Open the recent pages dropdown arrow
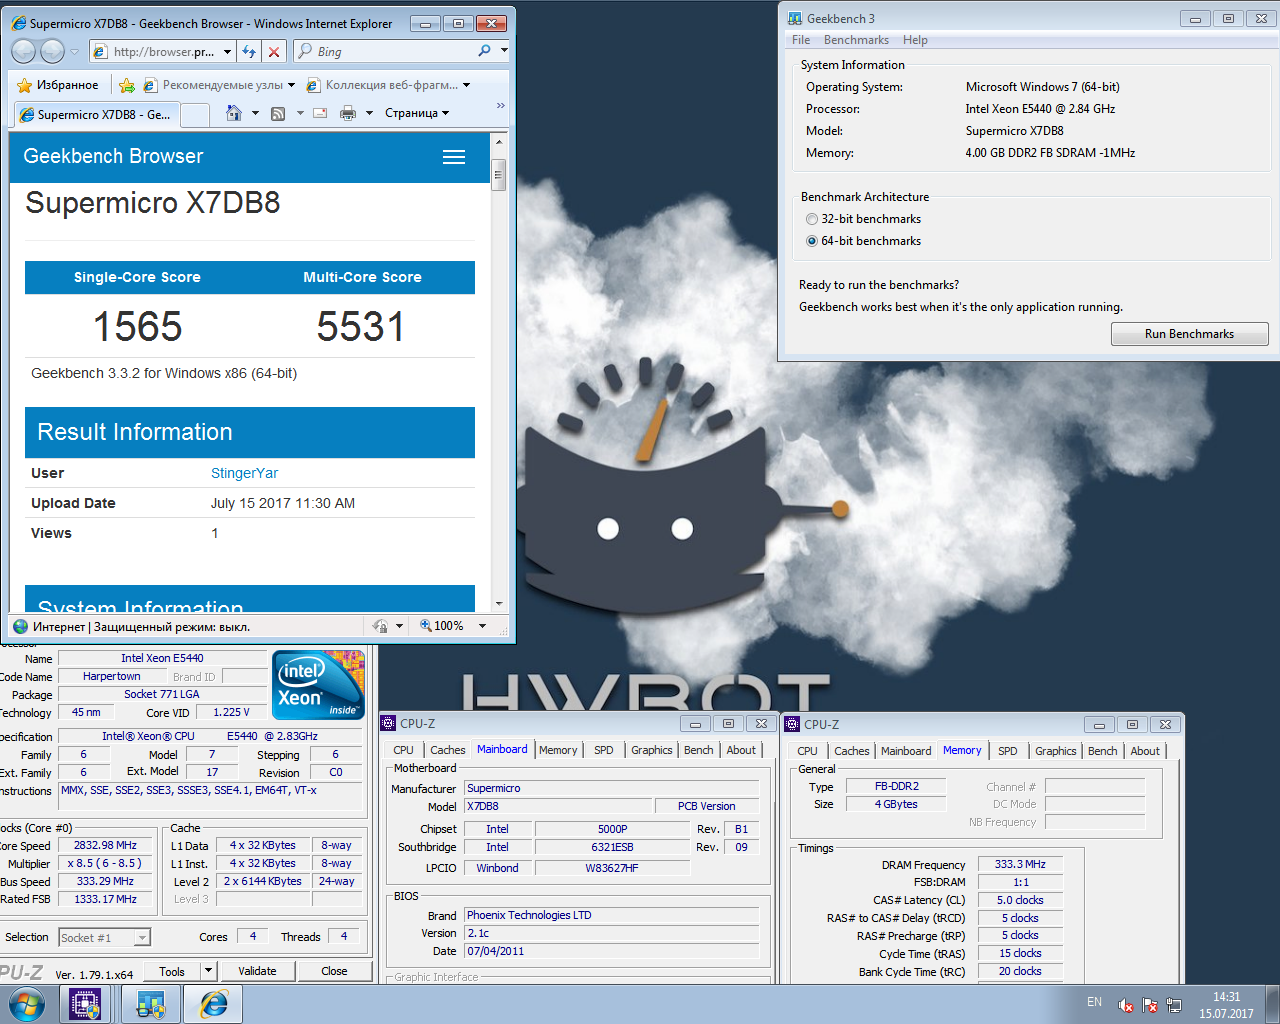 click(x=74, y=52)
